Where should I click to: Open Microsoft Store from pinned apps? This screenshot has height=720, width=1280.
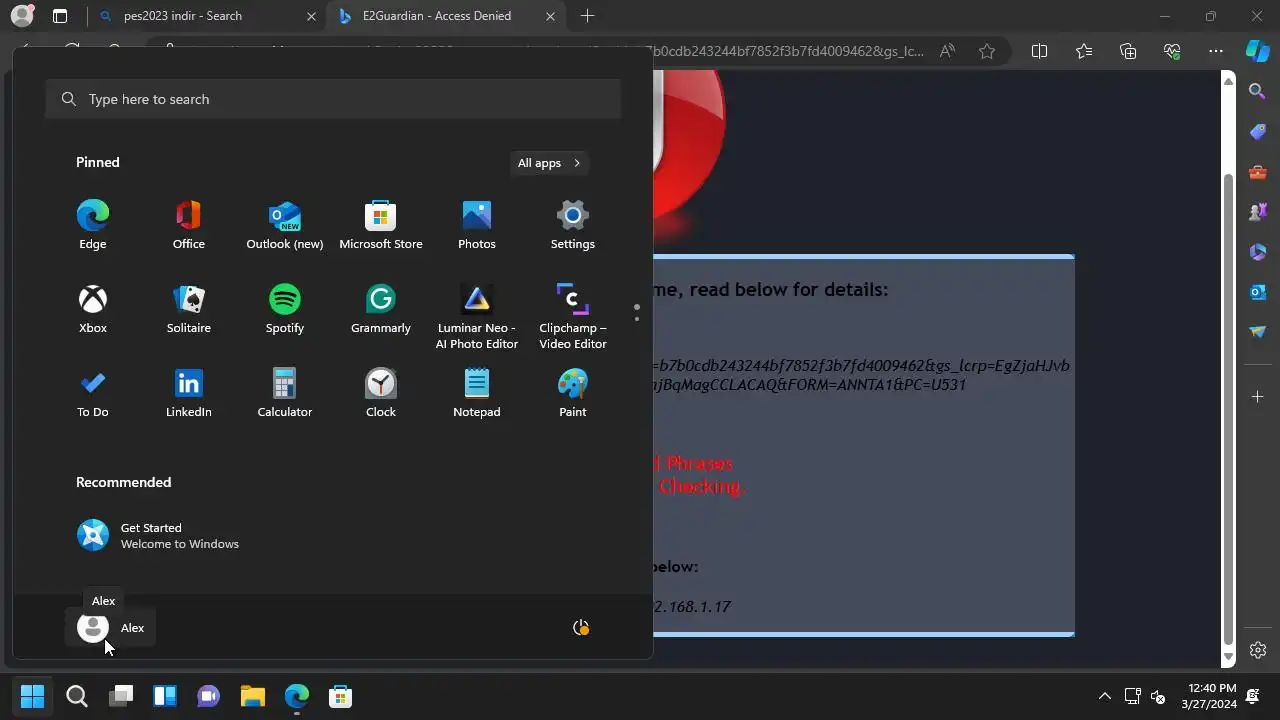click(381, 225)
